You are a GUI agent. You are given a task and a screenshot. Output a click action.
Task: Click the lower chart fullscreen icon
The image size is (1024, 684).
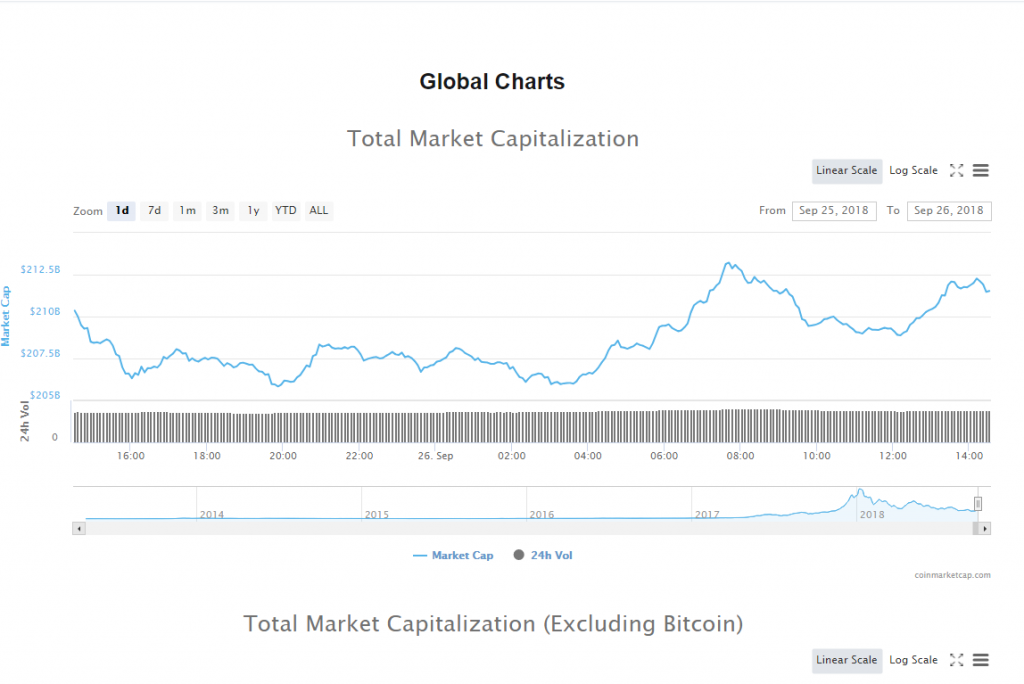coord(956,660)
